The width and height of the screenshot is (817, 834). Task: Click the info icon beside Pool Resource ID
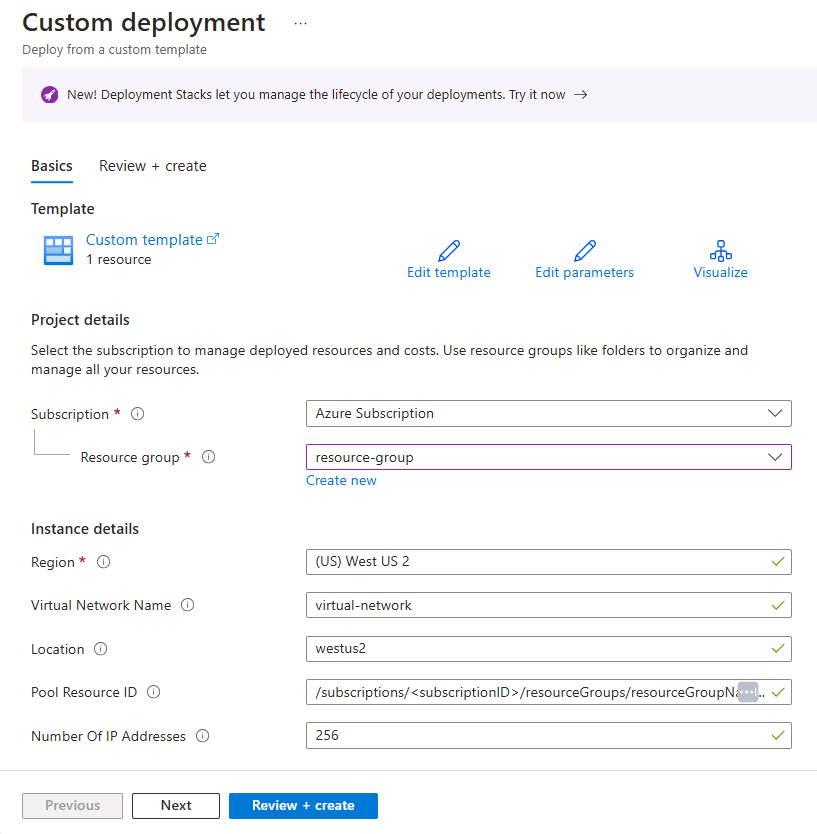(153, 691)
